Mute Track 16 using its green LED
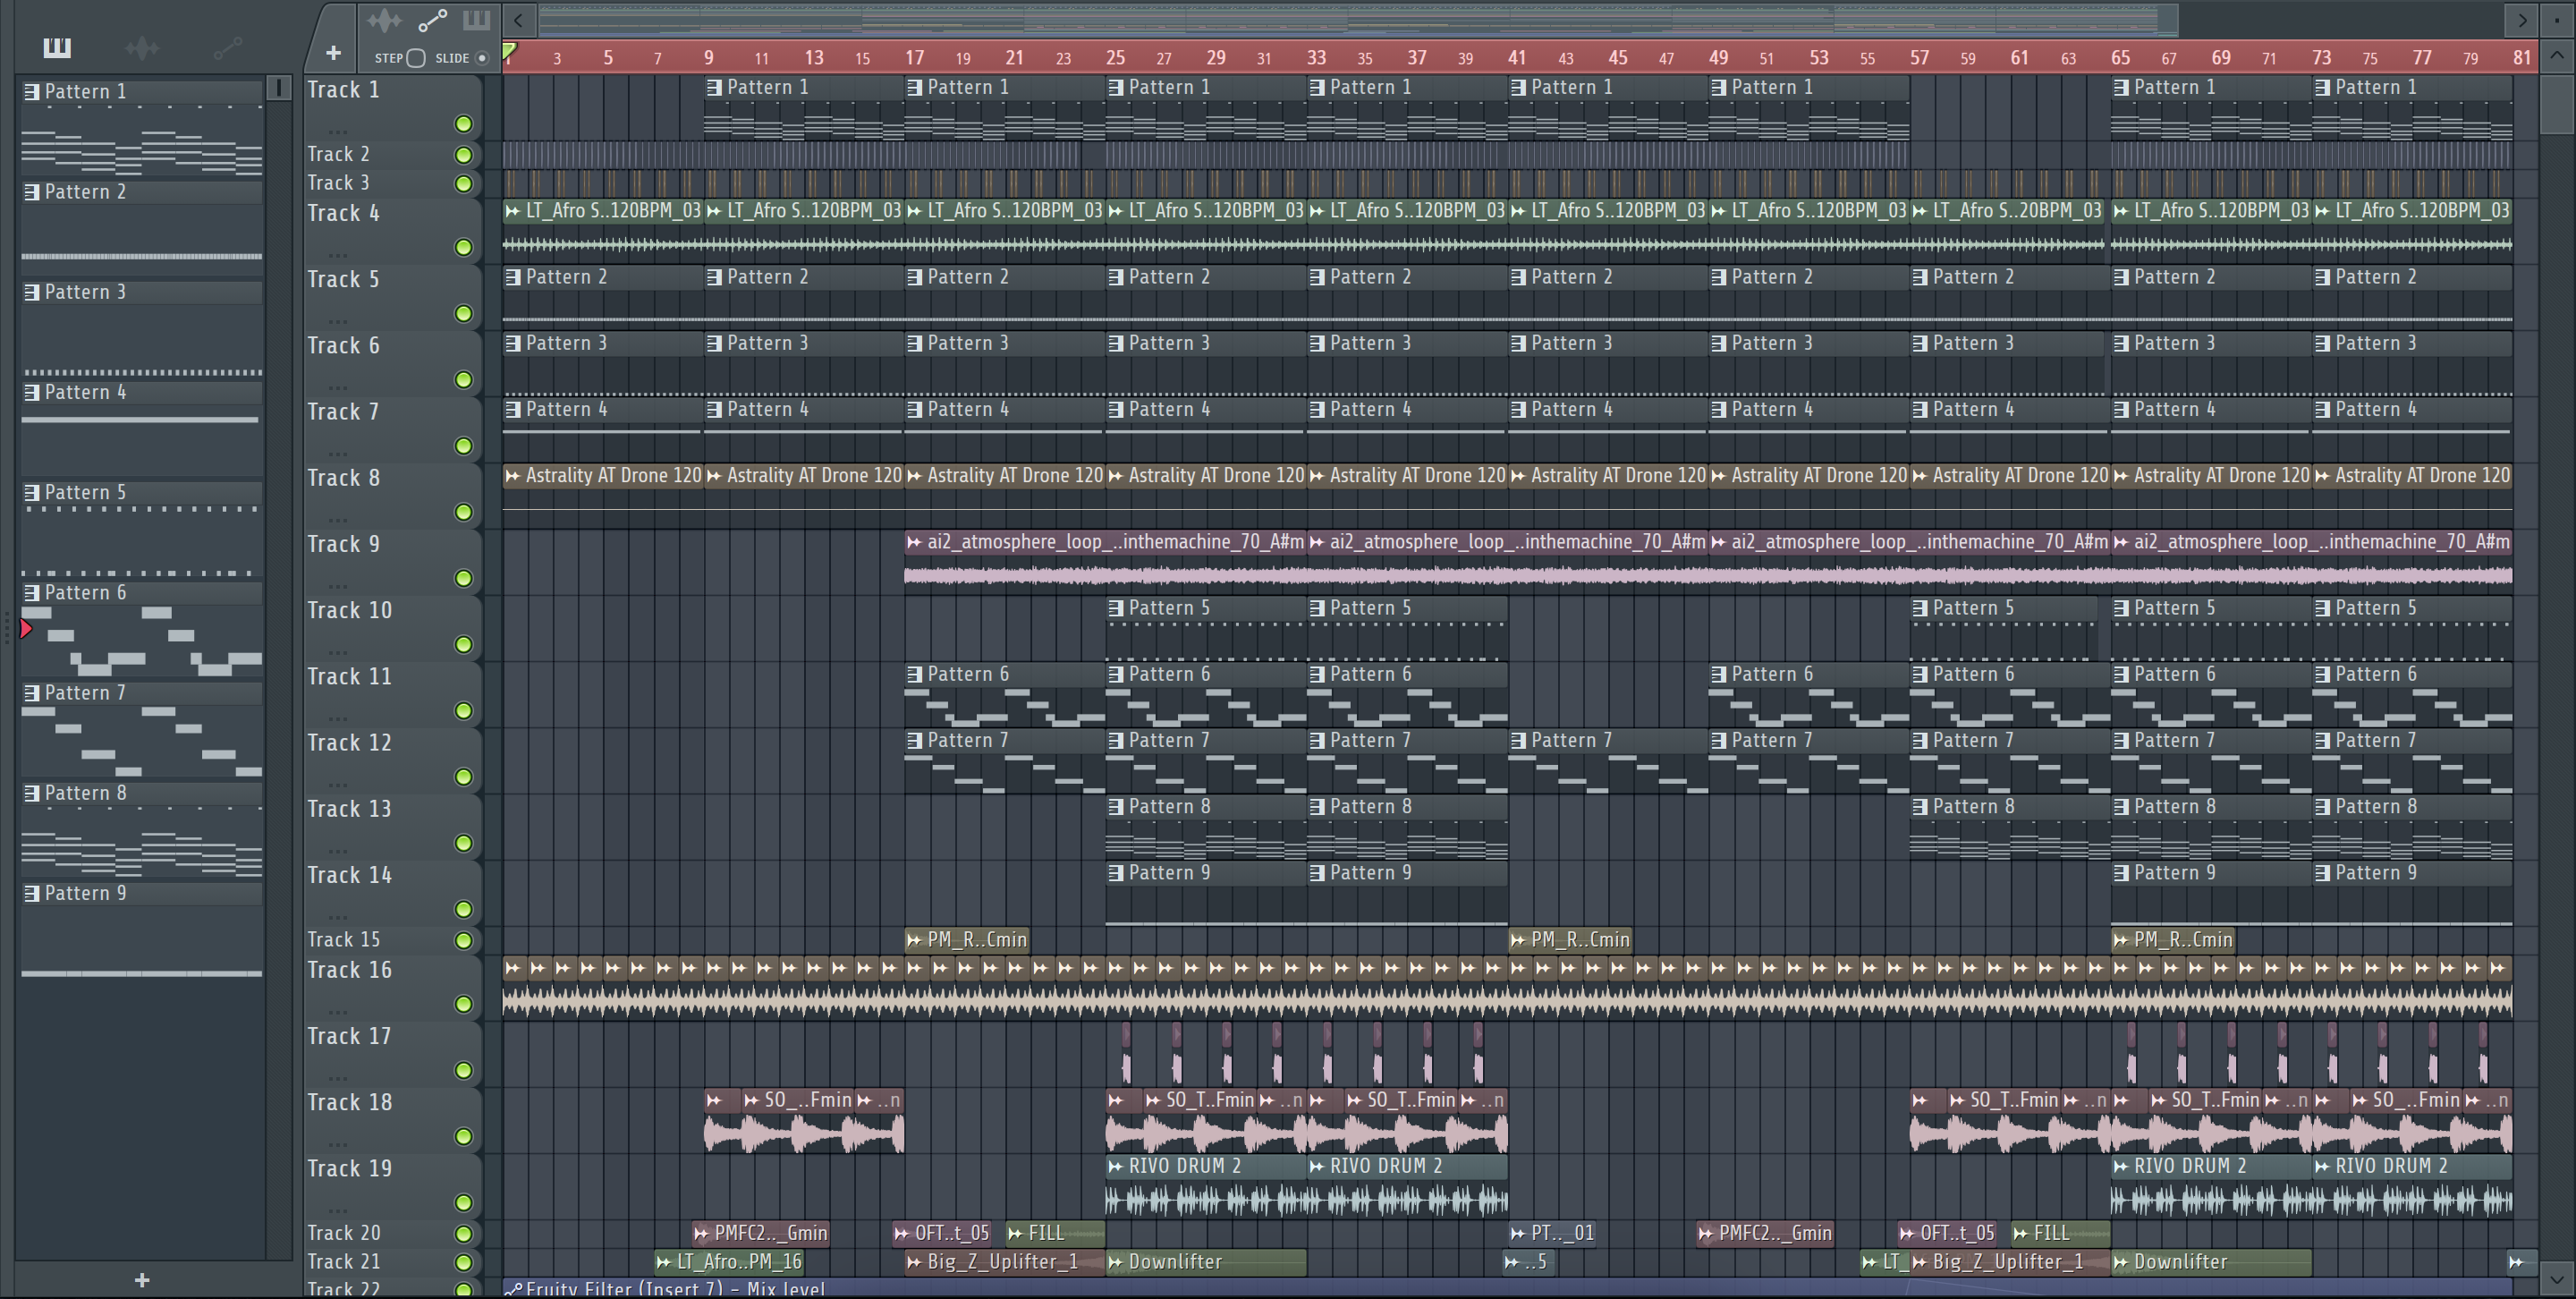Viewport: 2576px width, 1299px height. [463, 1004]
